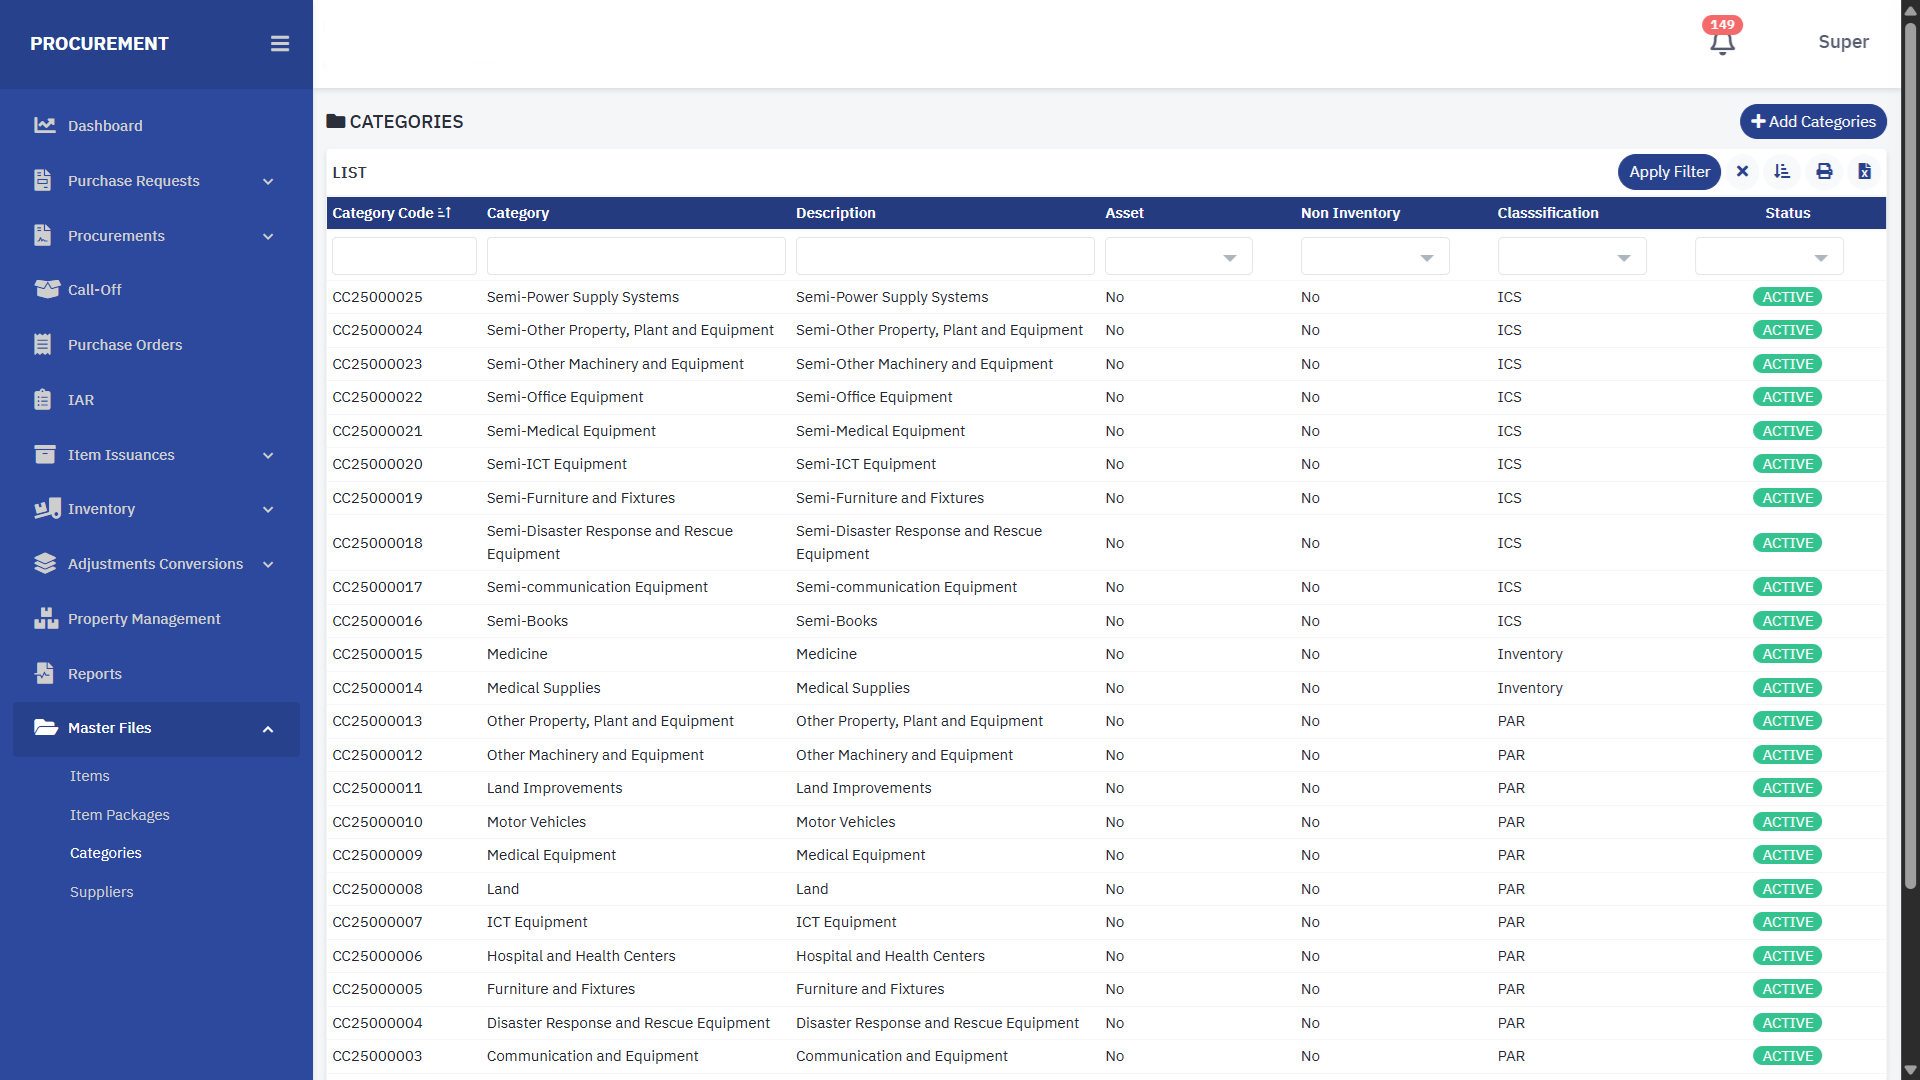The height and width of the screenshot is (1080, 1920).
Task: Click the Apply Filter button
Action: pos(1668,172)
